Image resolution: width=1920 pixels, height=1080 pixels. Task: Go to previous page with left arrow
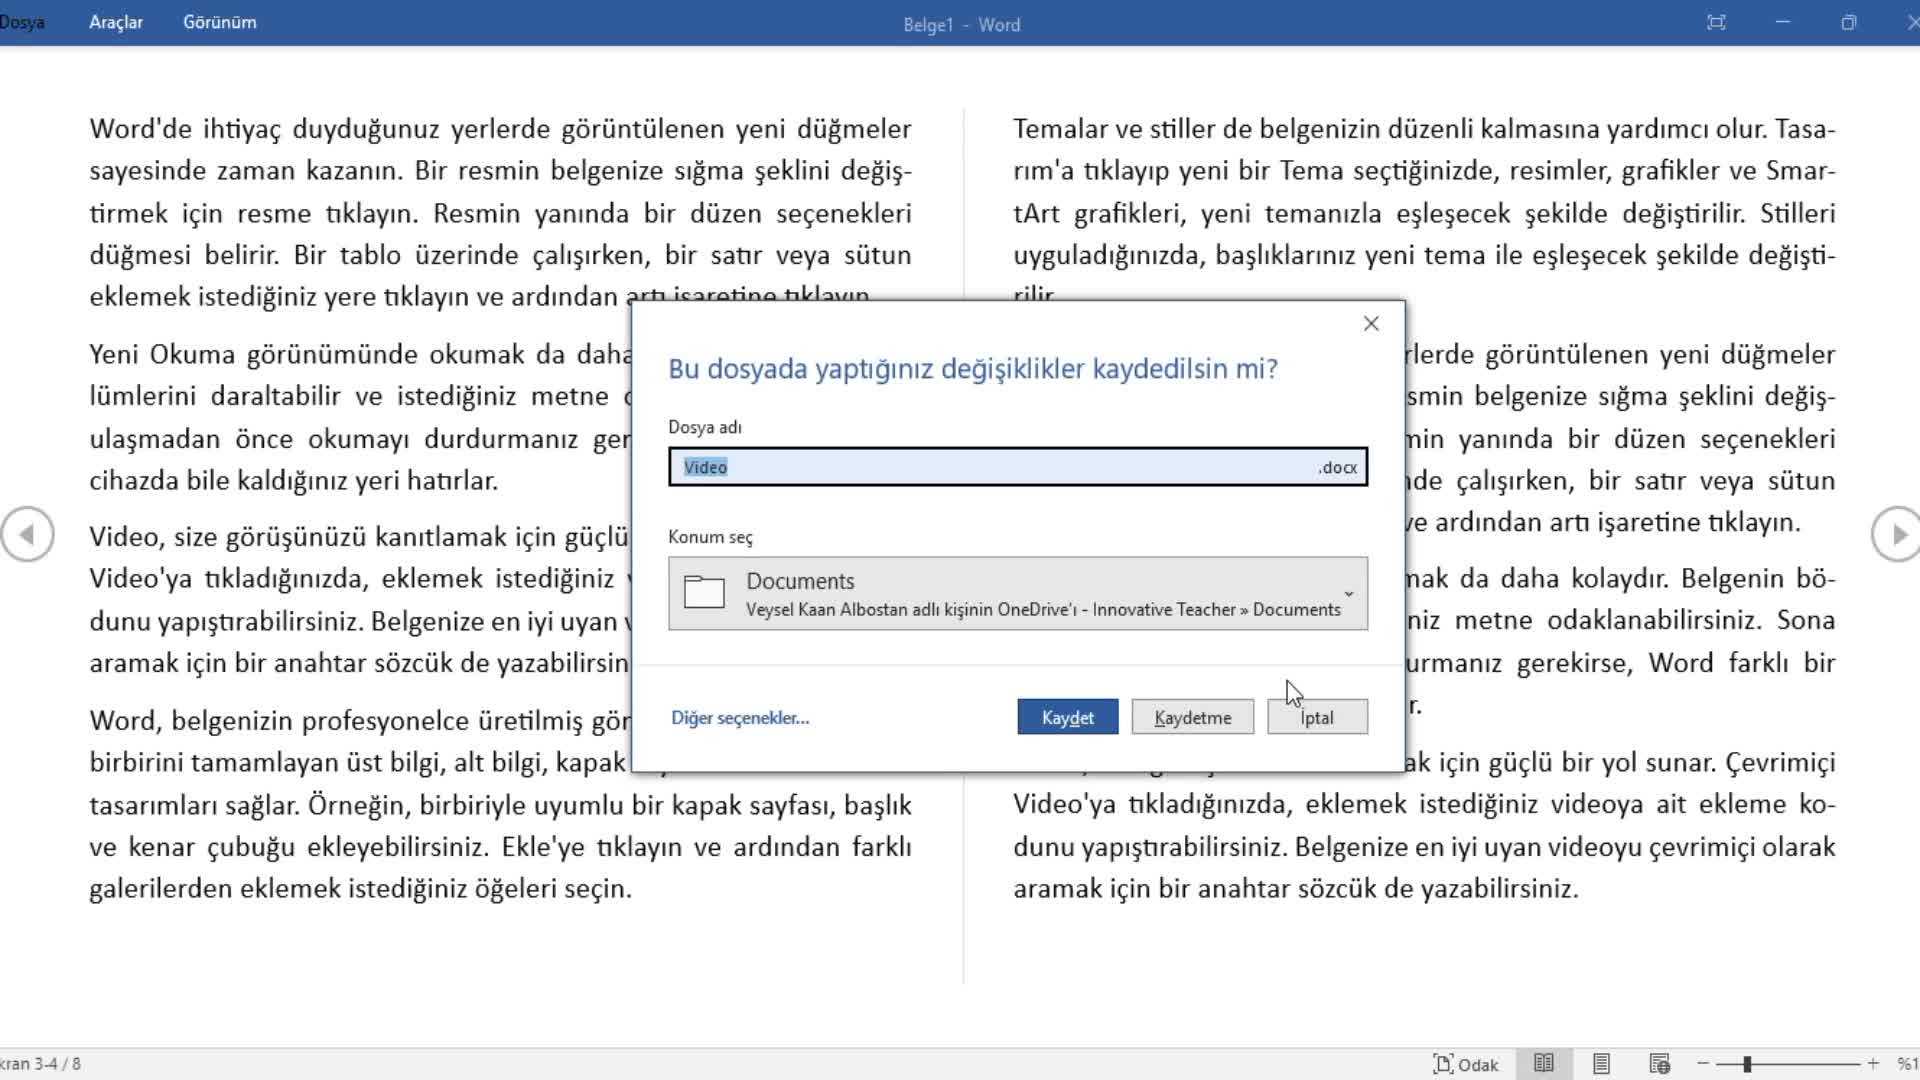27,535
